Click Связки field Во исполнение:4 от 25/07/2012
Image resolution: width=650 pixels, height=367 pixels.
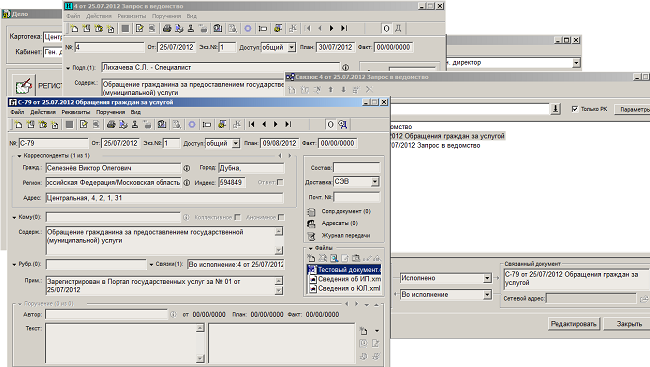click(235, 265)
